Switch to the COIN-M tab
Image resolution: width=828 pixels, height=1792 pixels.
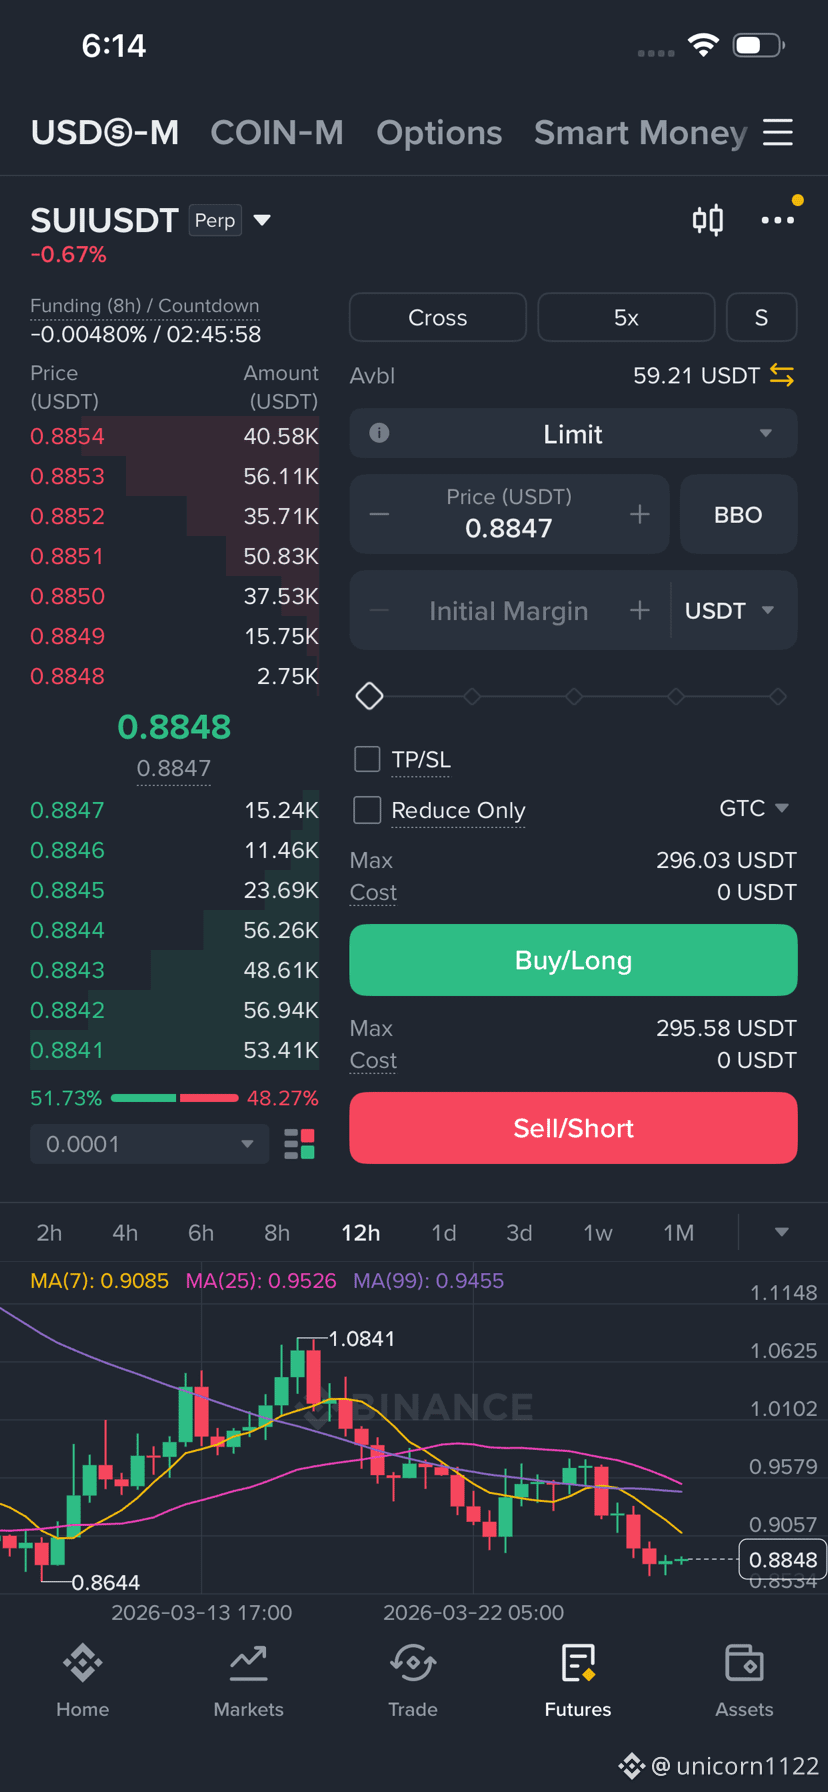[277, 133]
